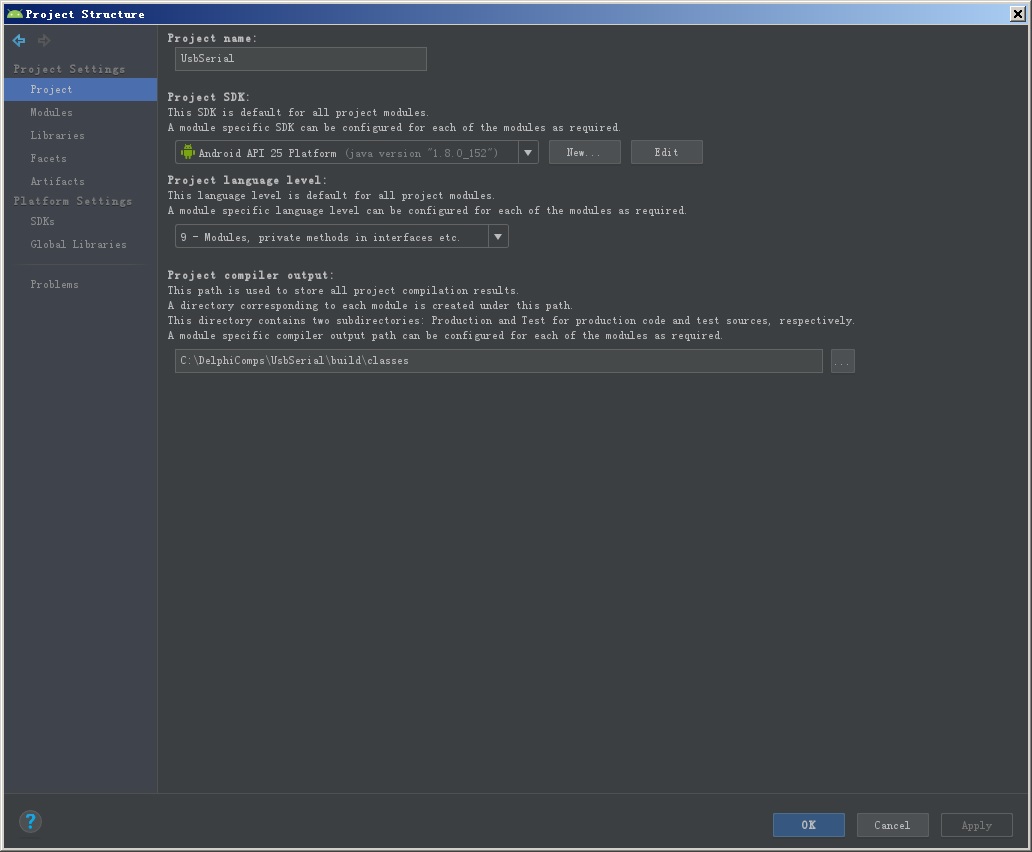Click the compiler output path field
The width and height of the screenshot is (1032, 852).
[x=498, y=361]
